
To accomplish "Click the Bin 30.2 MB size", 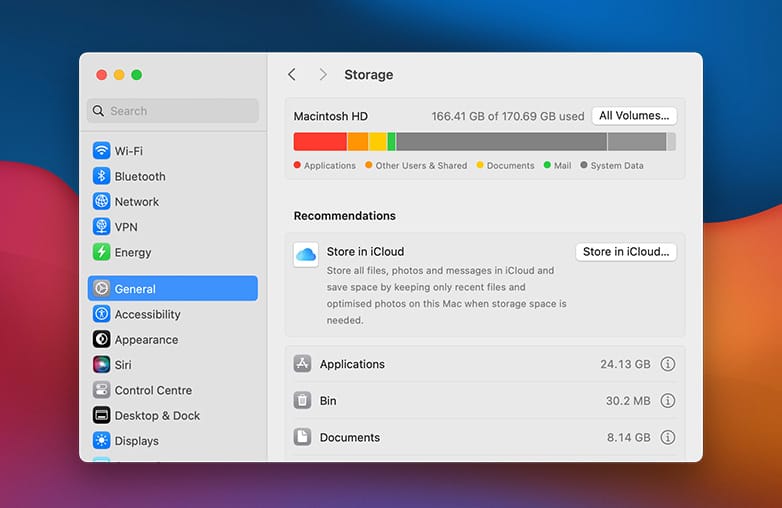I will (x=628, y=400).
